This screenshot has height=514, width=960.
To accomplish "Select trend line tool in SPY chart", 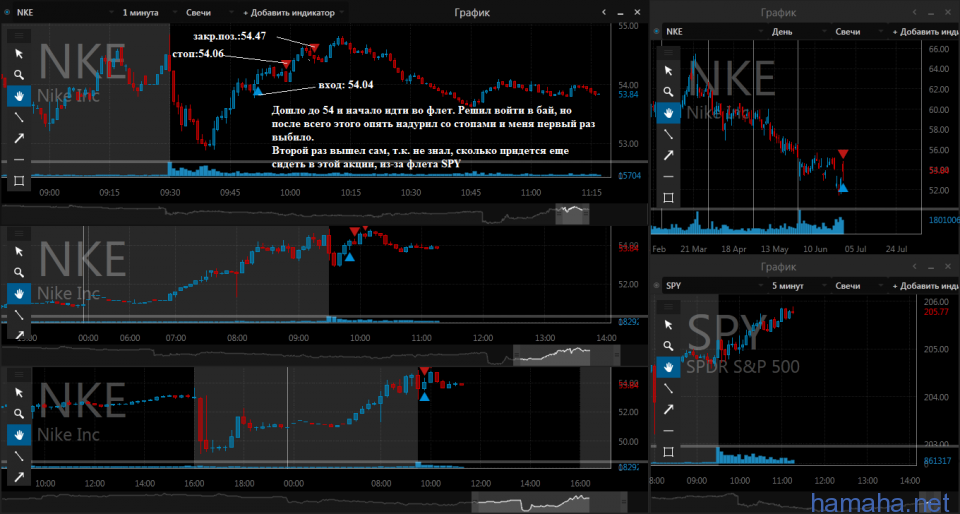I will pos(669,388).
